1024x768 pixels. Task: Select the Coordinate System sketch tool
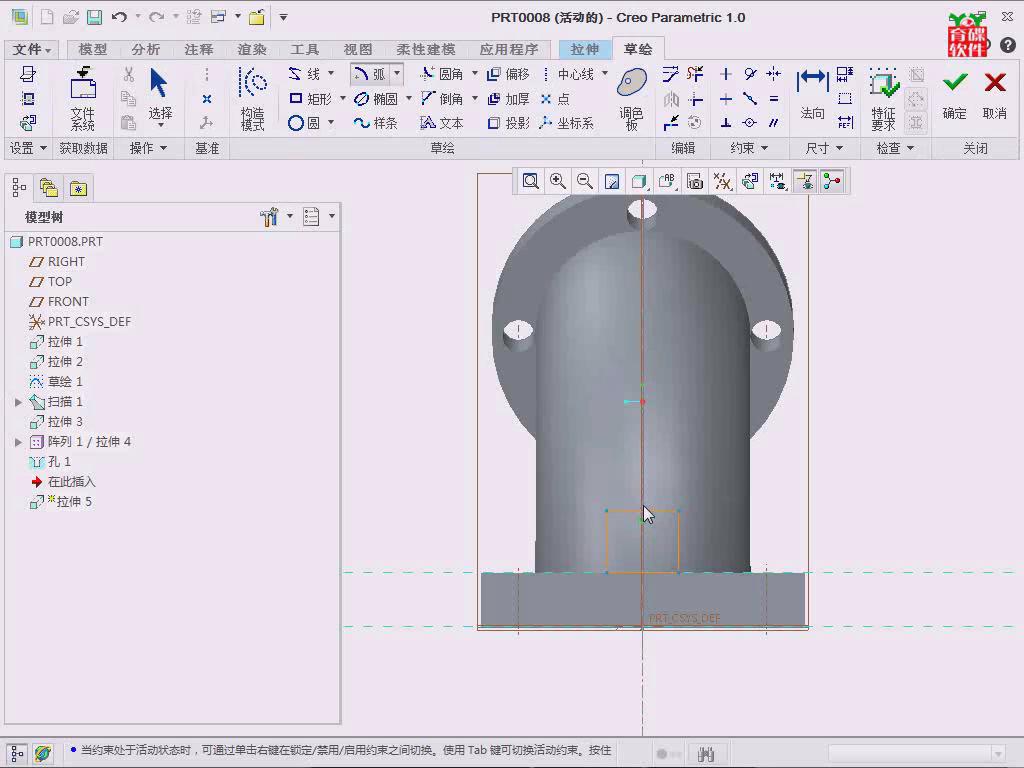click(x=567, y=123)
